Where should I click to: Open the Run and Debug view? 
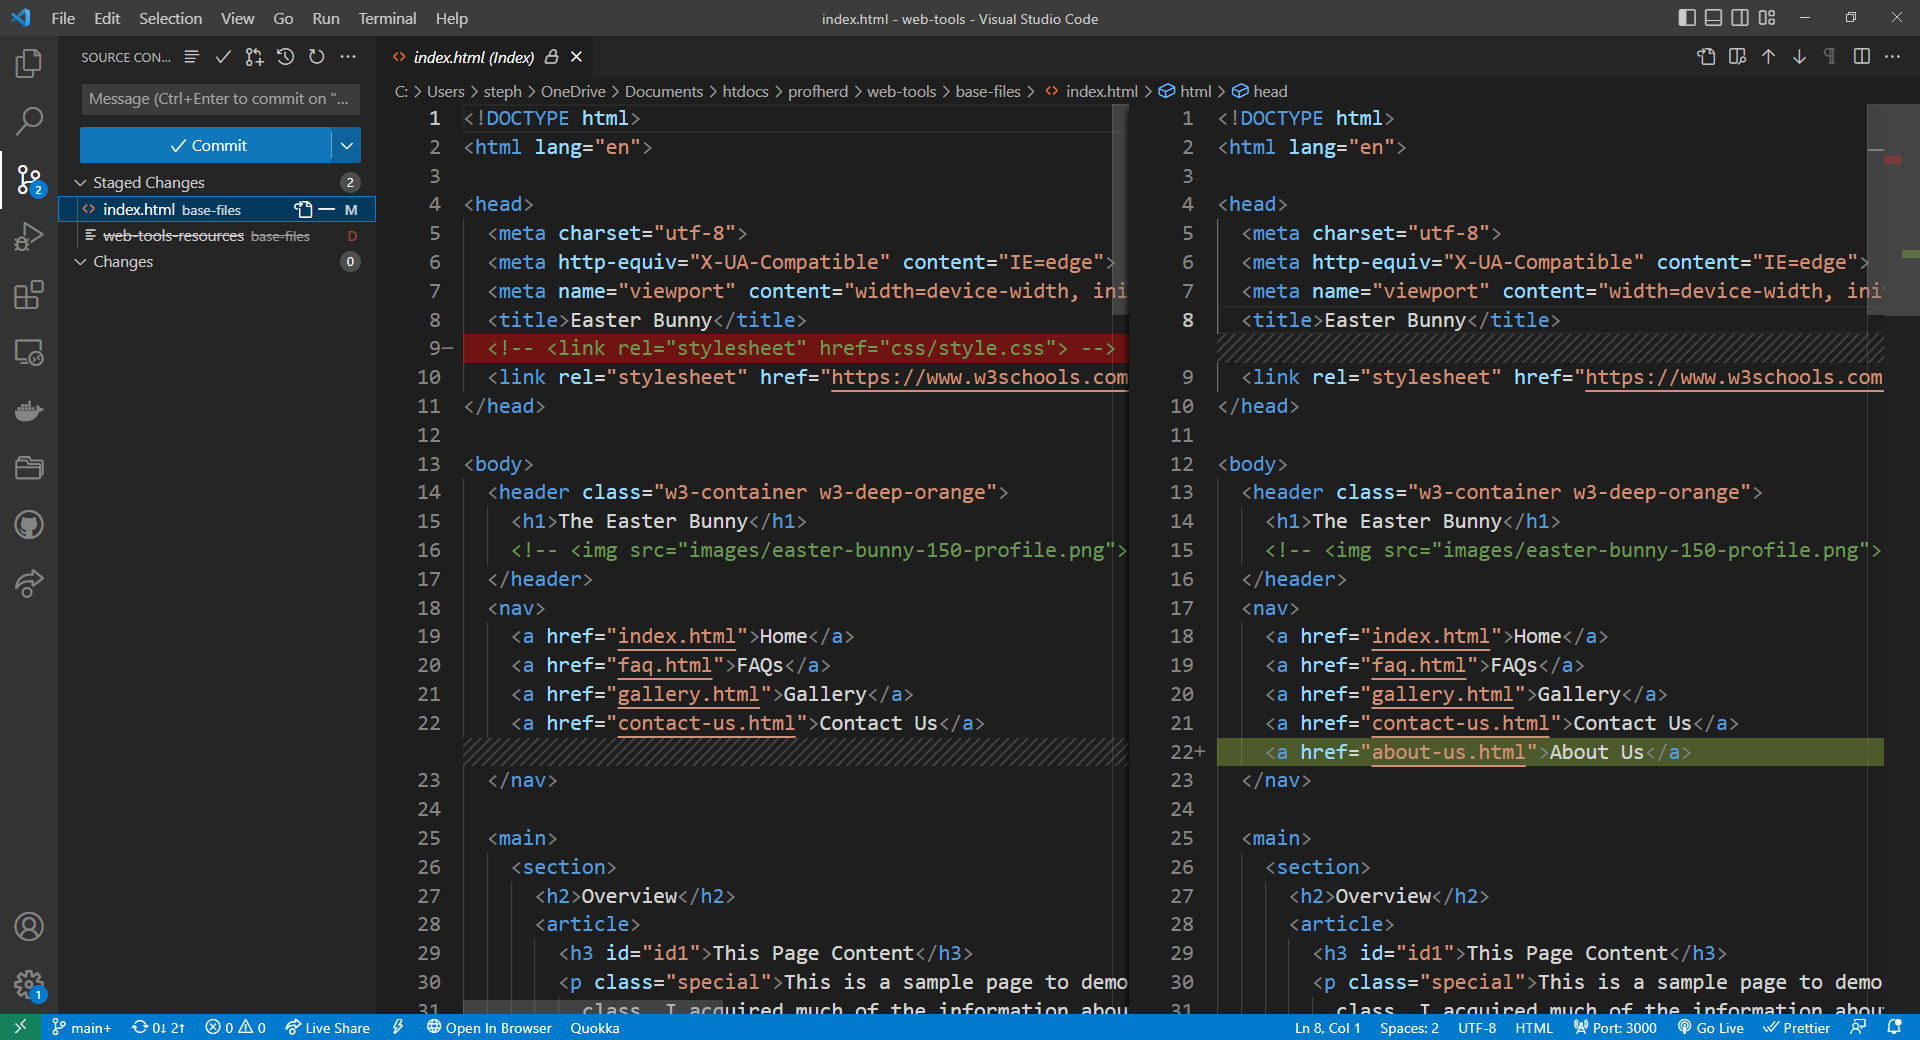pos(29,237)
